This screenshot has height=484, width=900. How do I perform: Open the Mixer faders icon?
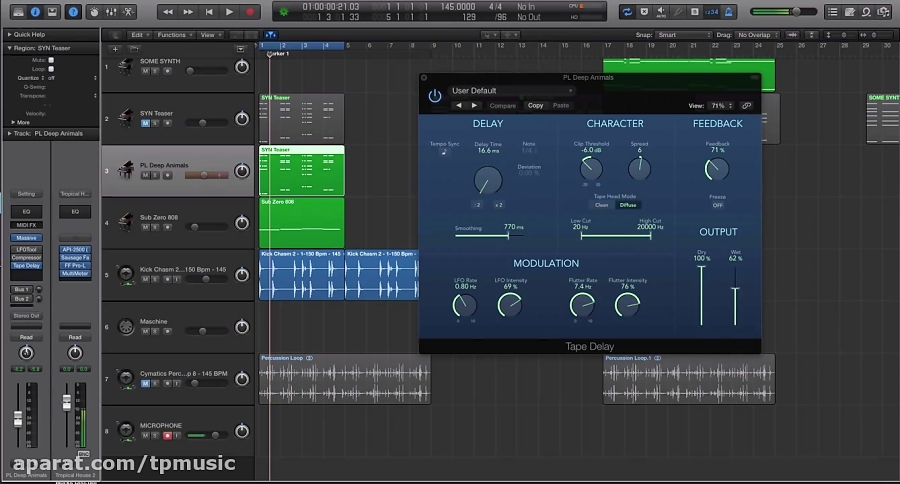(111, 11)
